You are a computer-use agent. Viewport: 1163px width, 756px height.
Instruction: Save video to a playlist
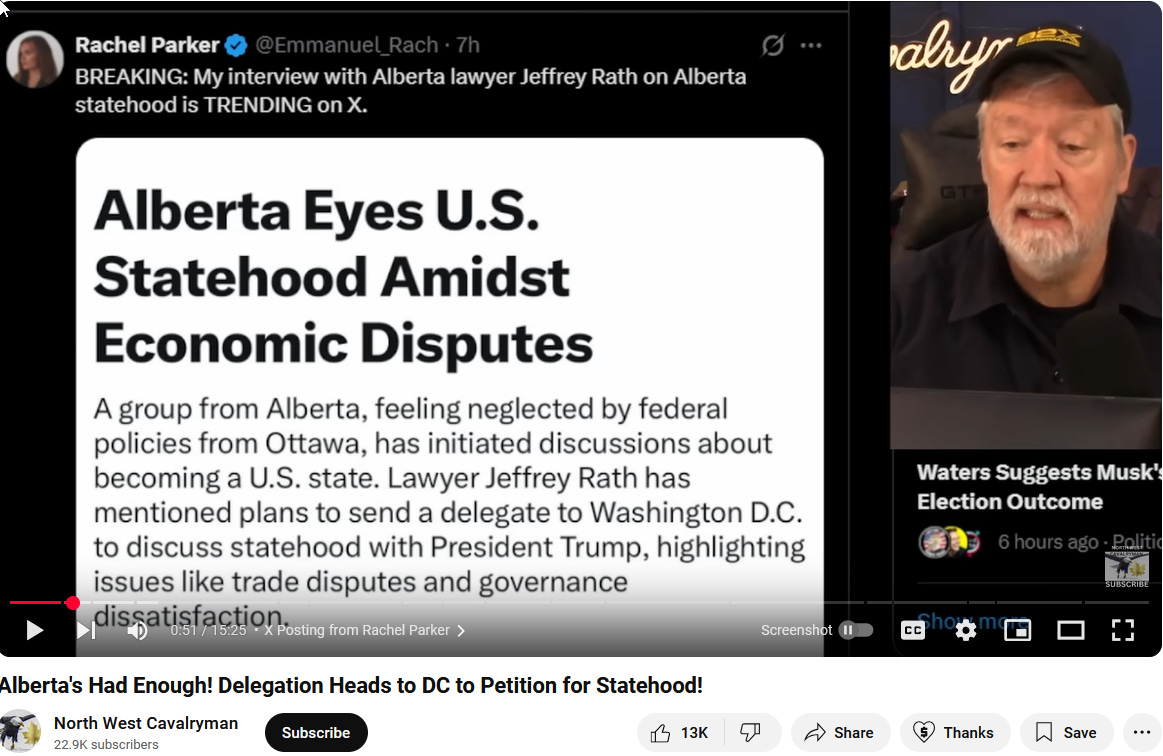tap(1067, 733)
